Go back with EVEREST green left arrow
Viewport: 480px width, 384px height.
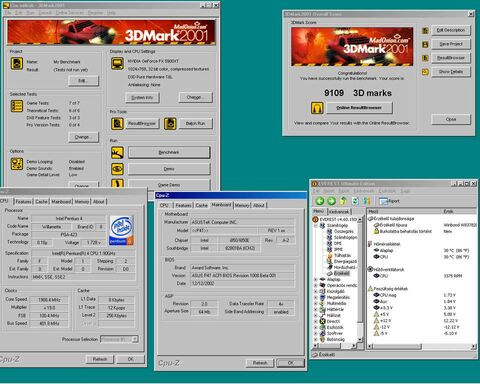320,201
